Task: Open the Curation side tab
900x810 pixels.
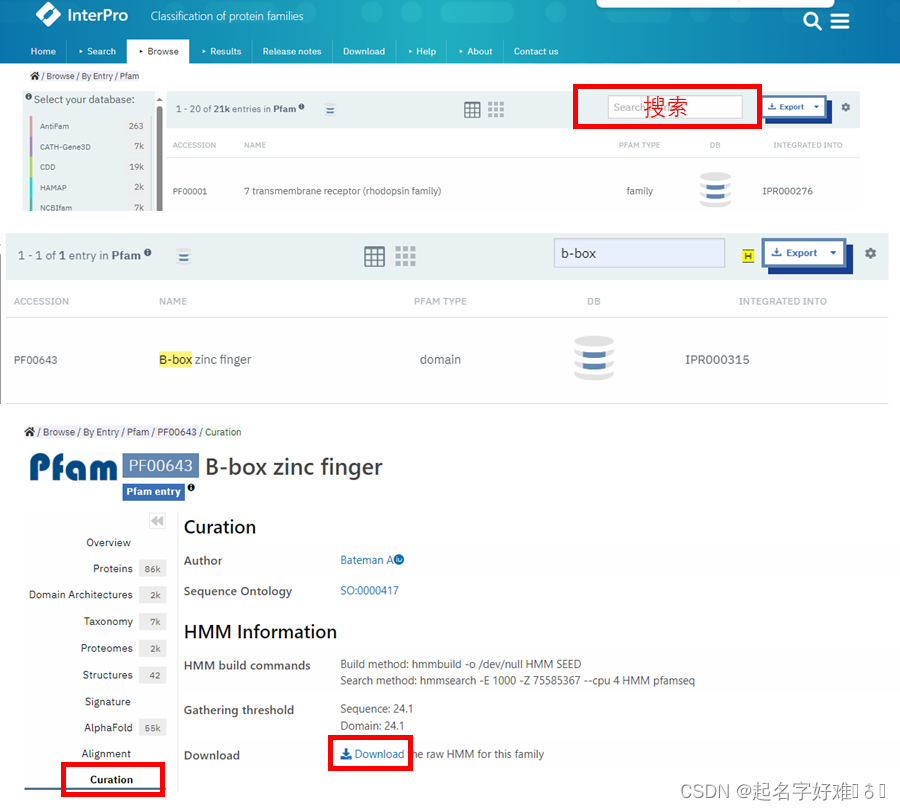Action: [x=111, y=779]
